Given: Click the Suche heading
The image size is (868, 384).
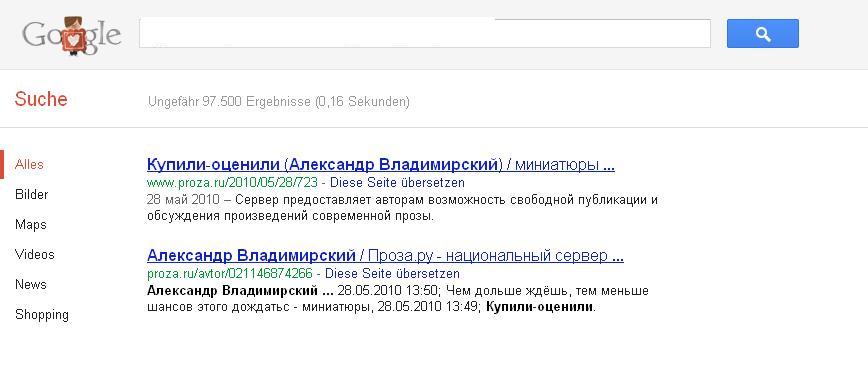Looking at the screenshot, I should (41, 100).
